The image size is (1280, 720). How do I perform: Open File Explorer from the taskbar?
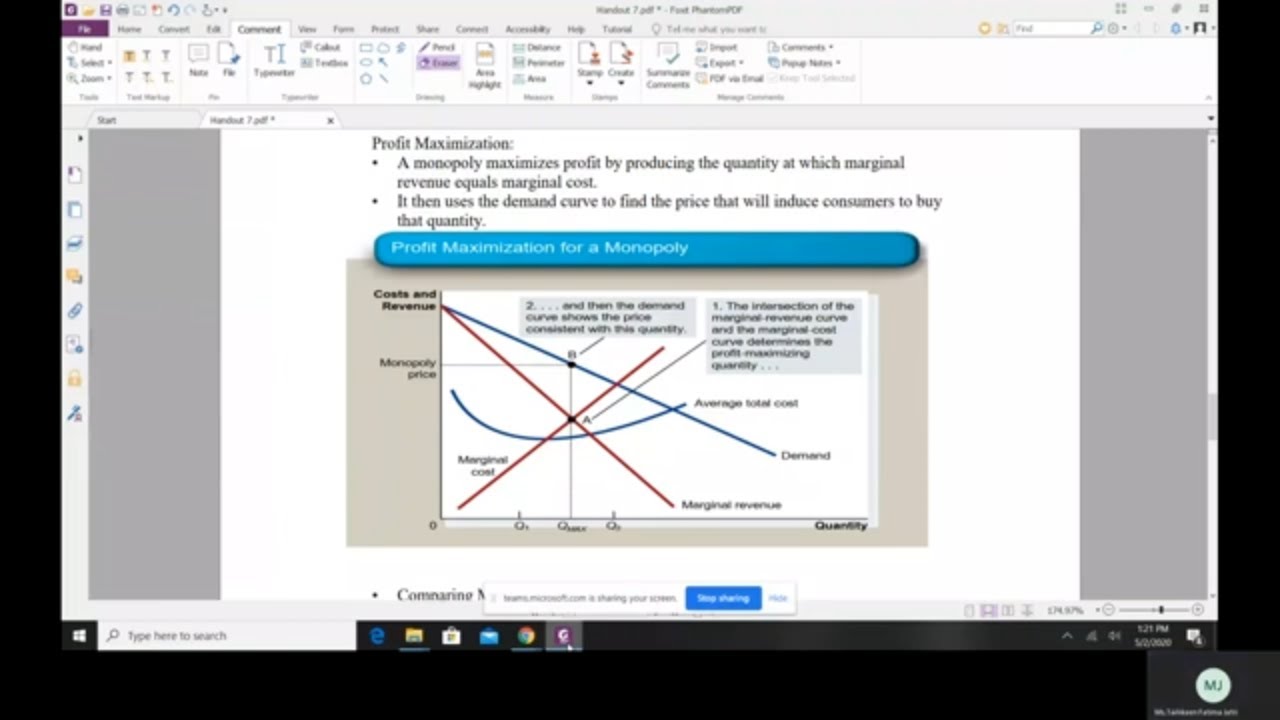pyautogui.click(x=414, y=636)
